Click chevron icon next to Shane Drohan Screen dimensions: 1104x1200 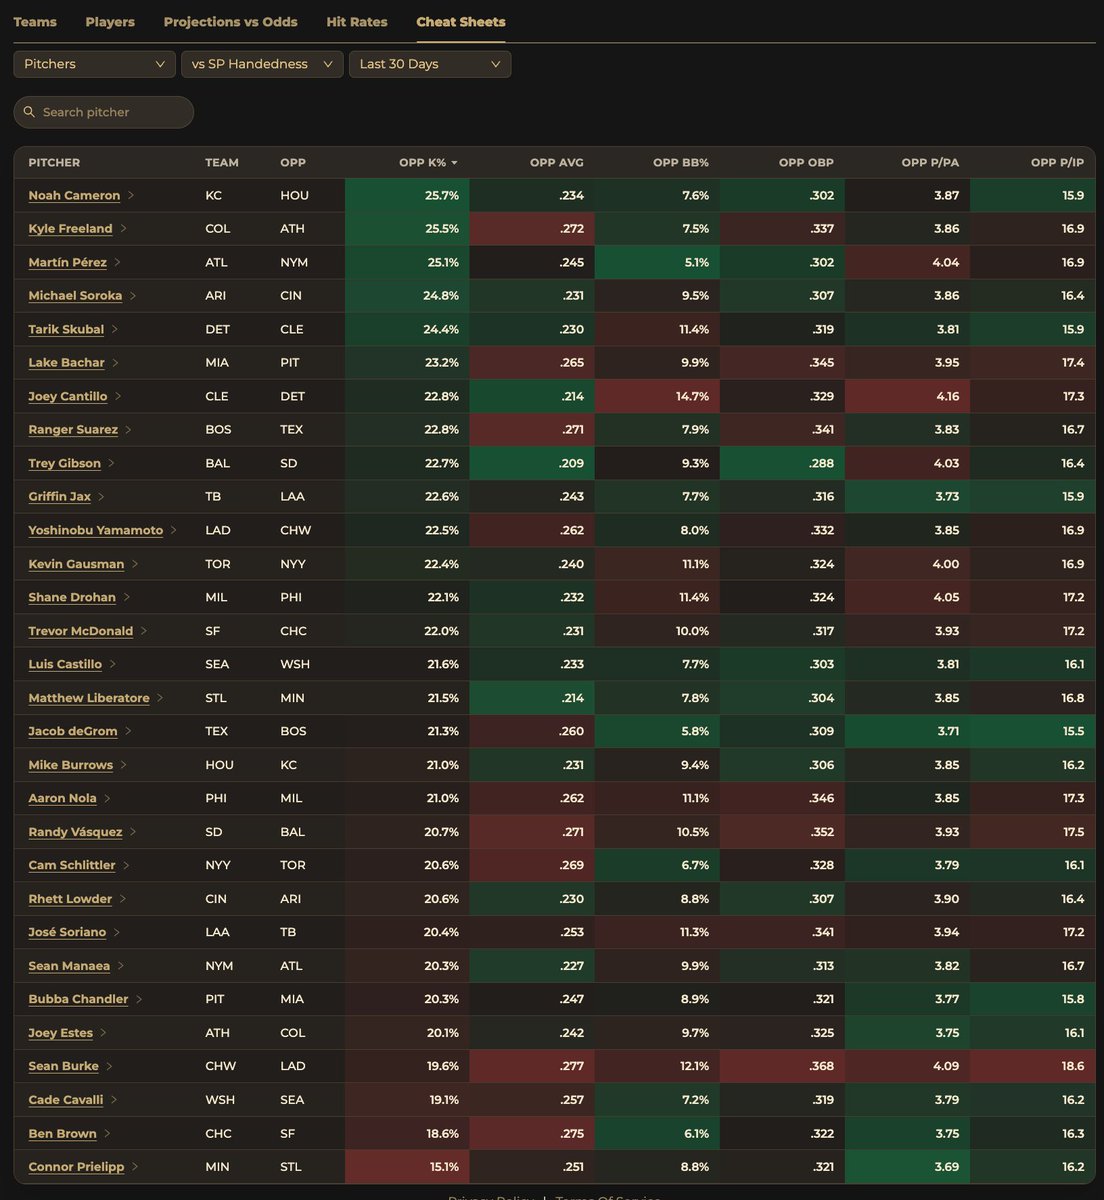(126, 597)
